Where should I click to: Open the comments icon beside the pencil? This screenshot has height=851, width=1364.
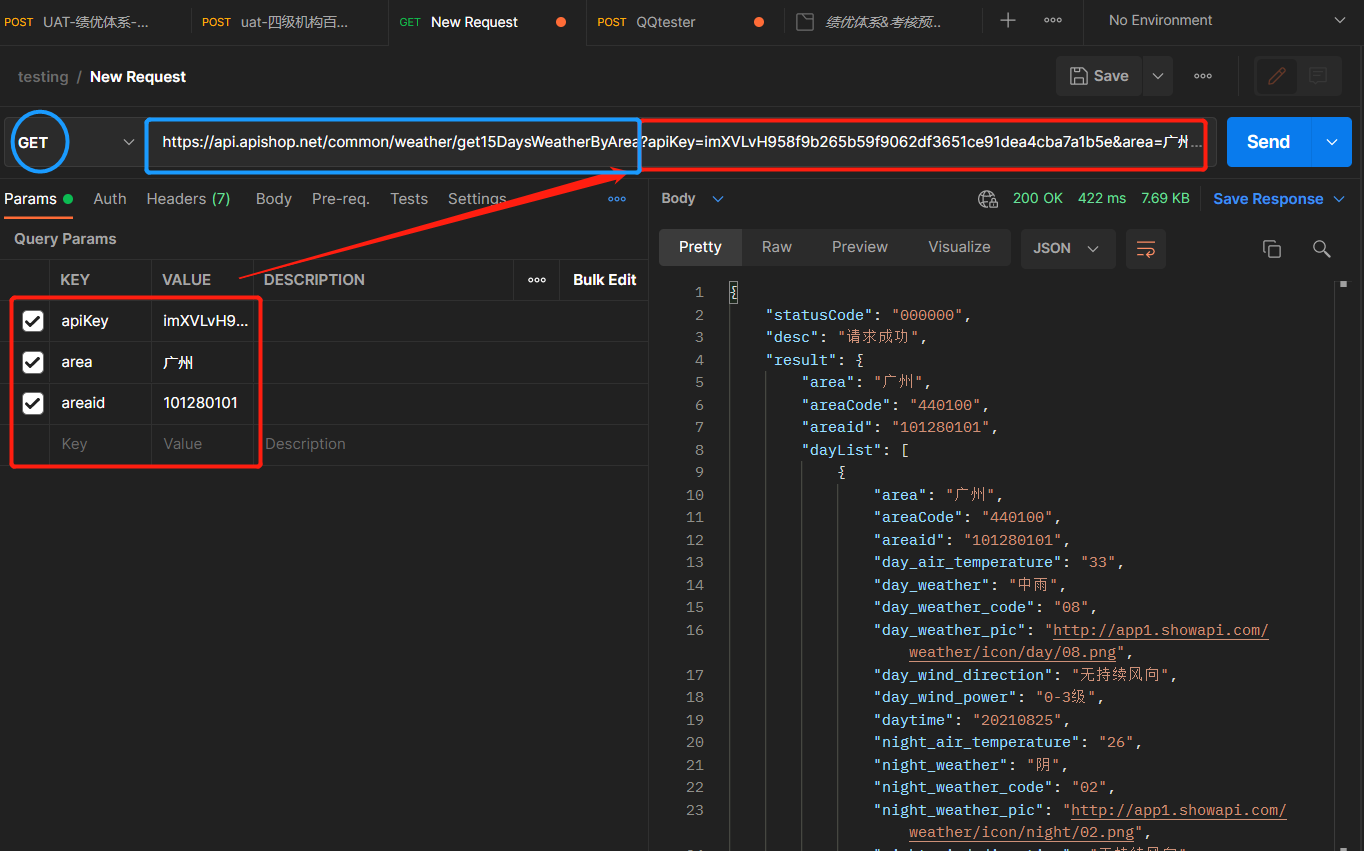pyautogui.click(x=1318, y=76)
